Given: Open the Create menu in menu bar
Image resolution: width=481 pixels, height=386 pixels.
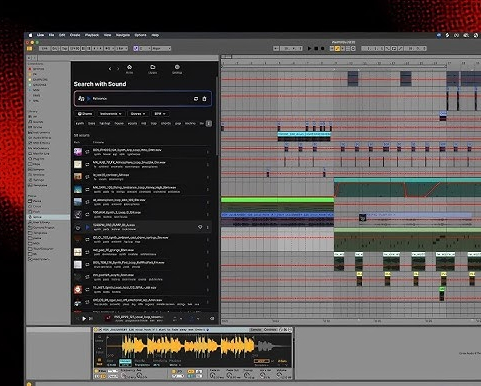Looking at the screenshot, I should (75, 35).
